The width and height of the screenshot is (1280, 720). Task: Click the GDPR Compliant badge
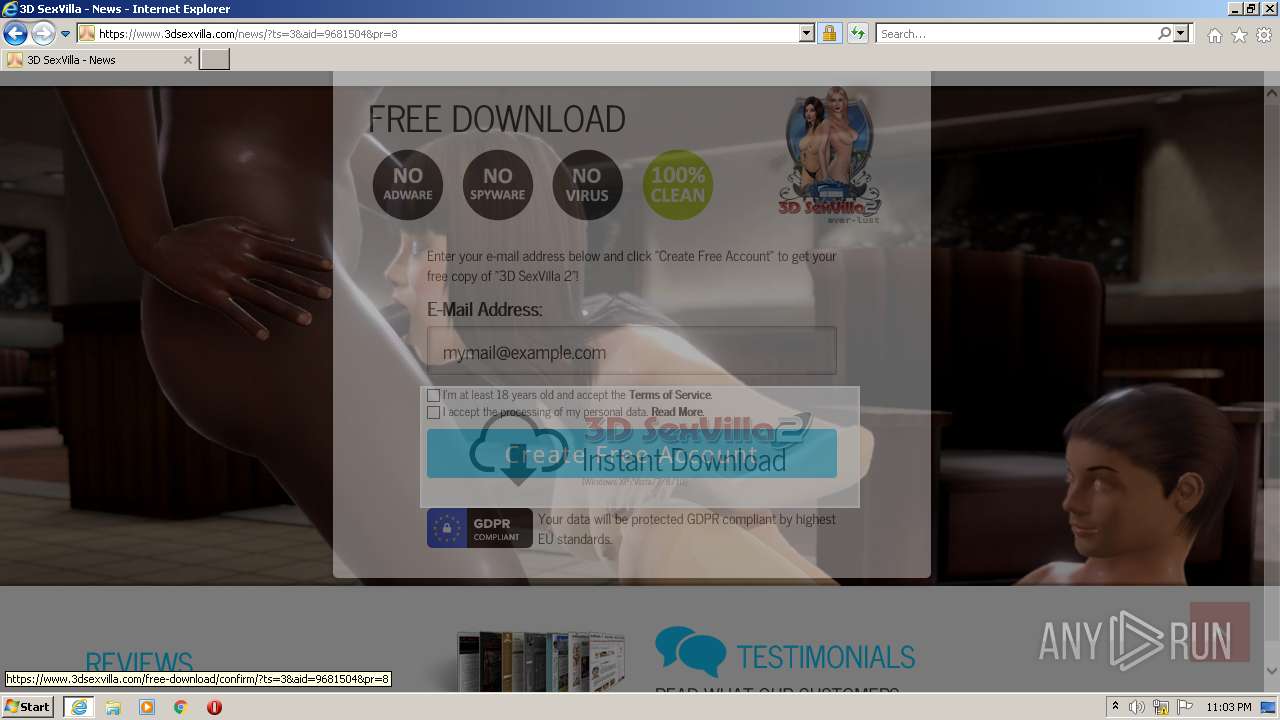pos(479,528)
